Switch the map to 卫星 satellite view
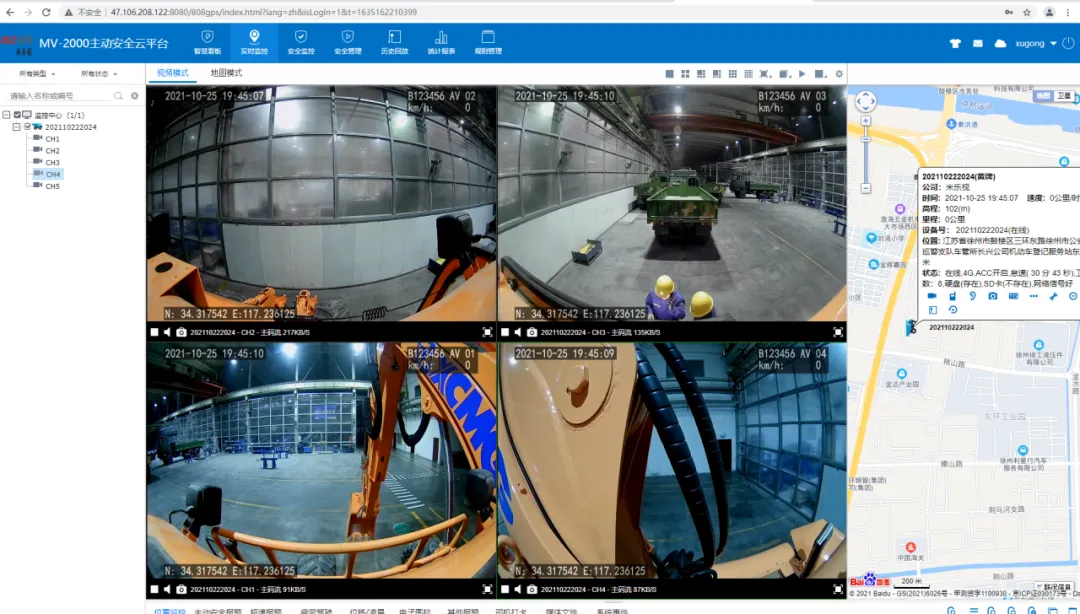 tap(1063, 96)
